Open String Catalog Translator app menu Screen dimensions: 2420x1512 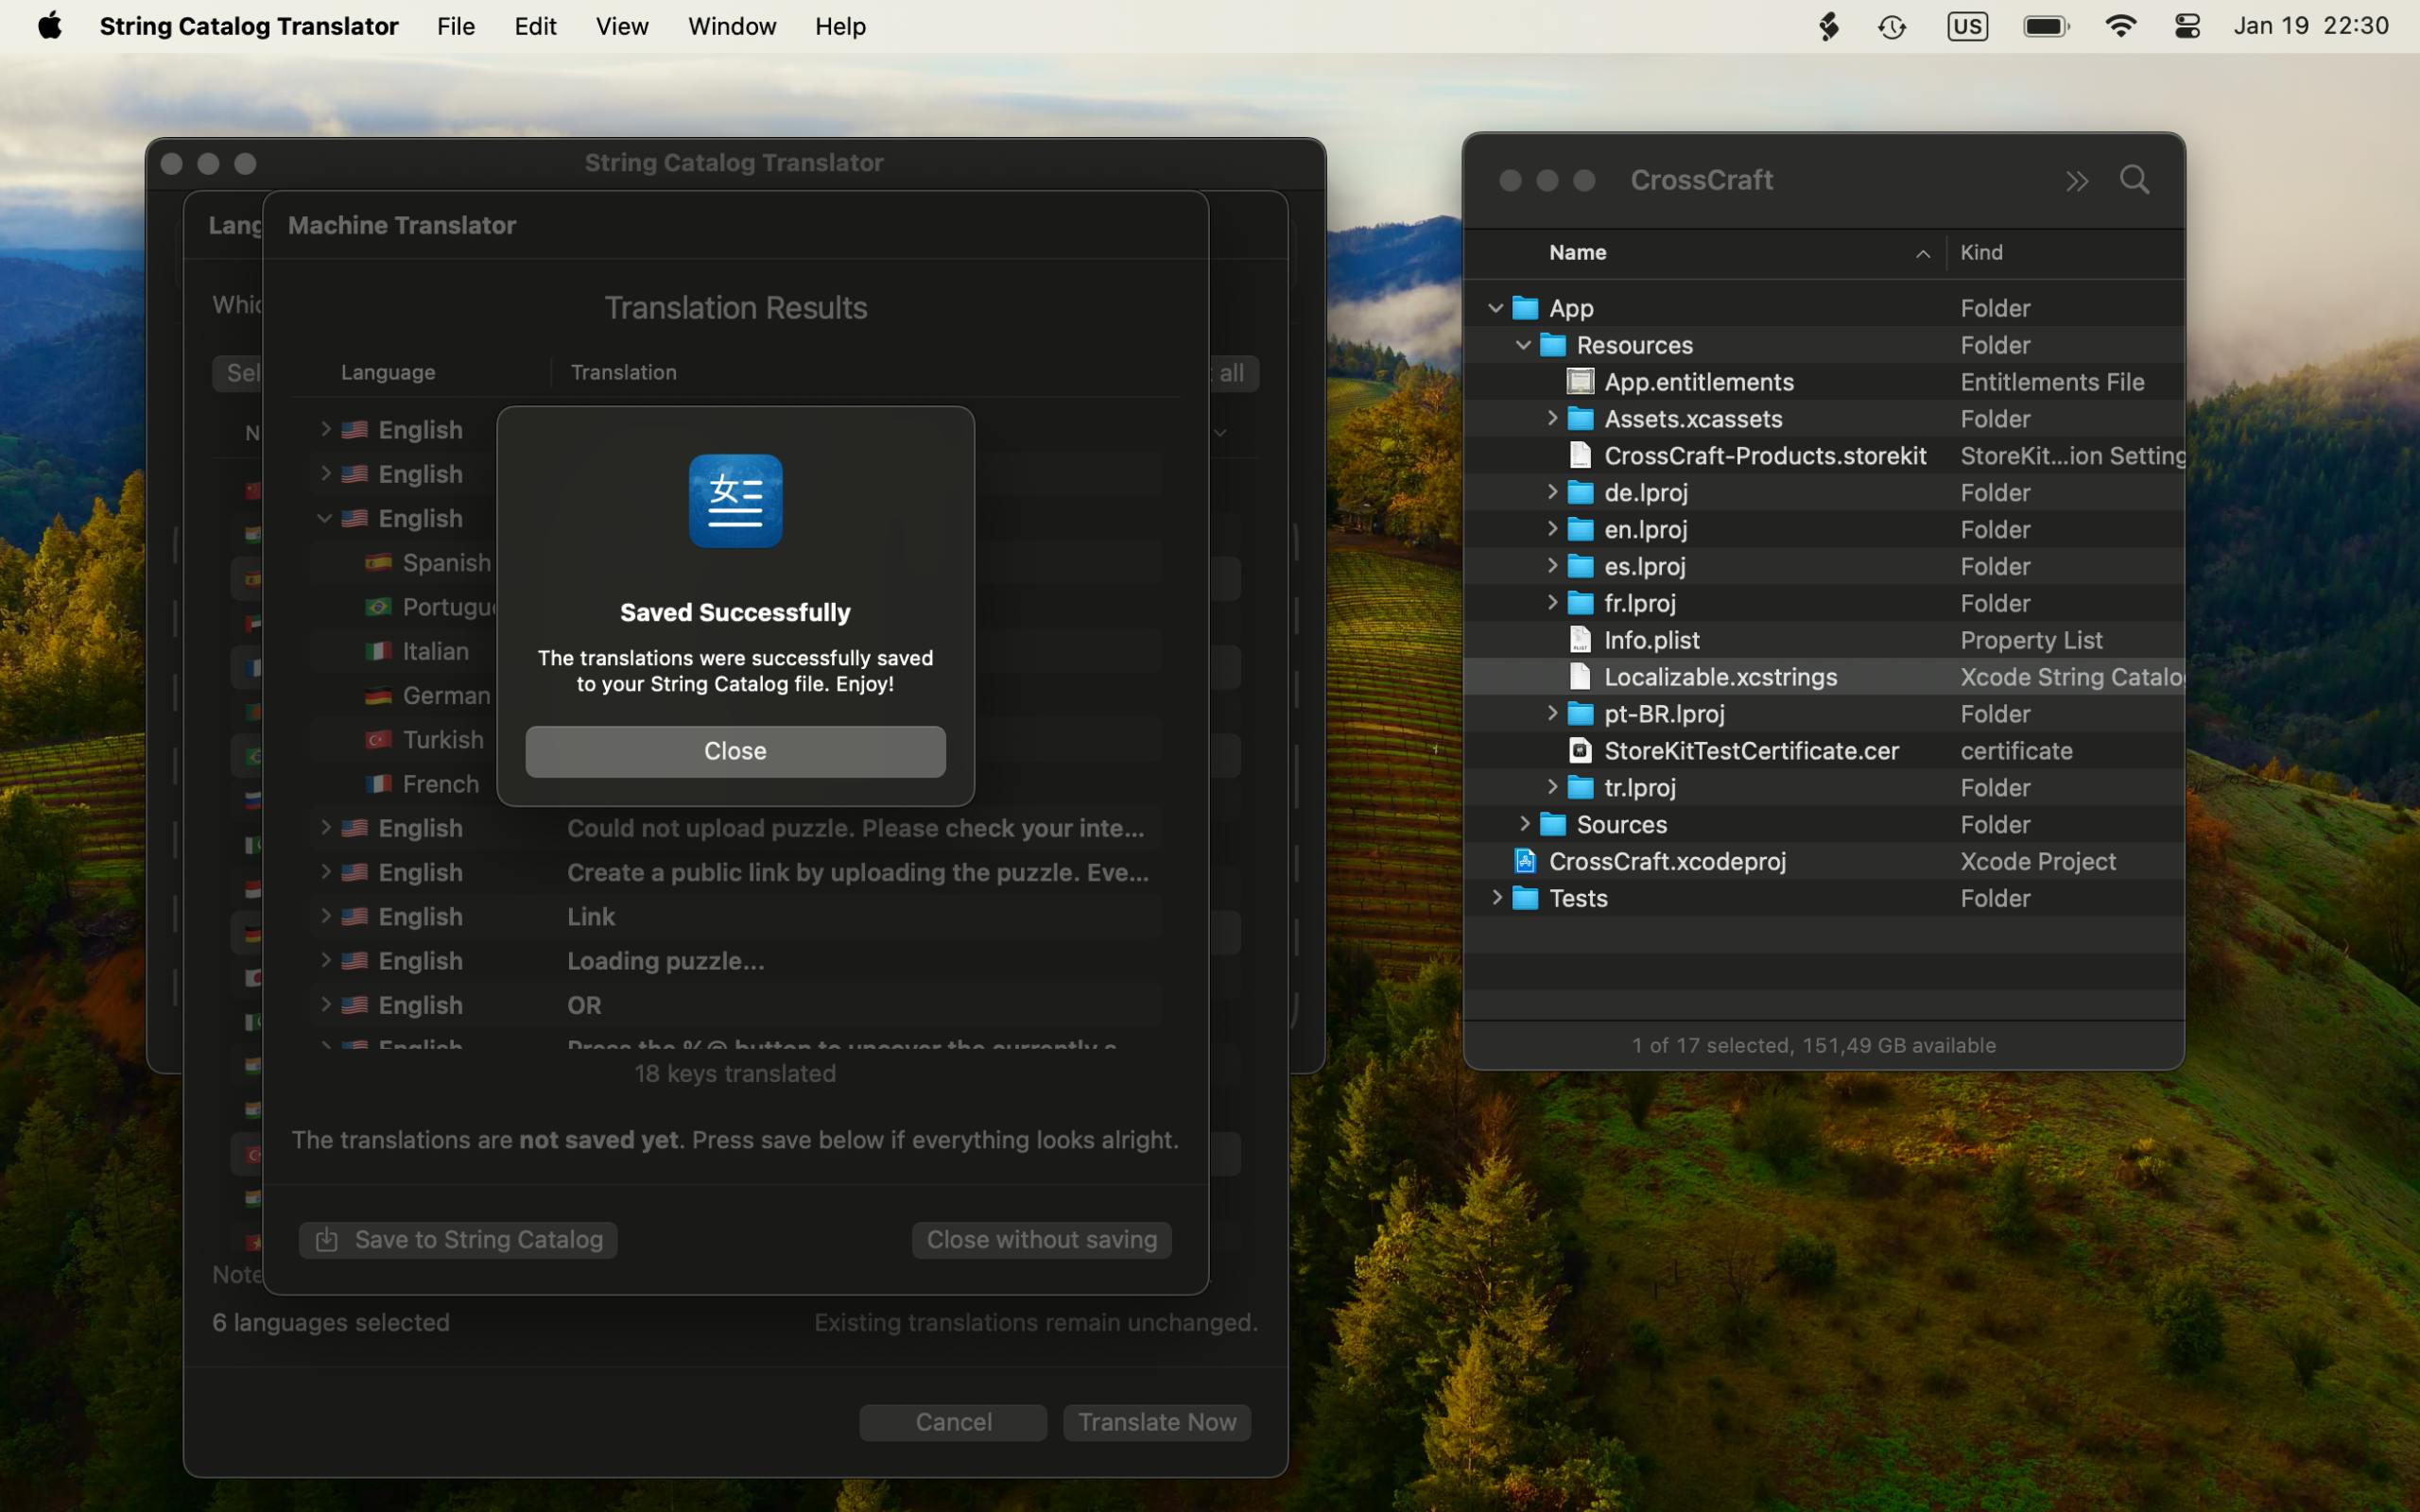(x=249, y=26)
